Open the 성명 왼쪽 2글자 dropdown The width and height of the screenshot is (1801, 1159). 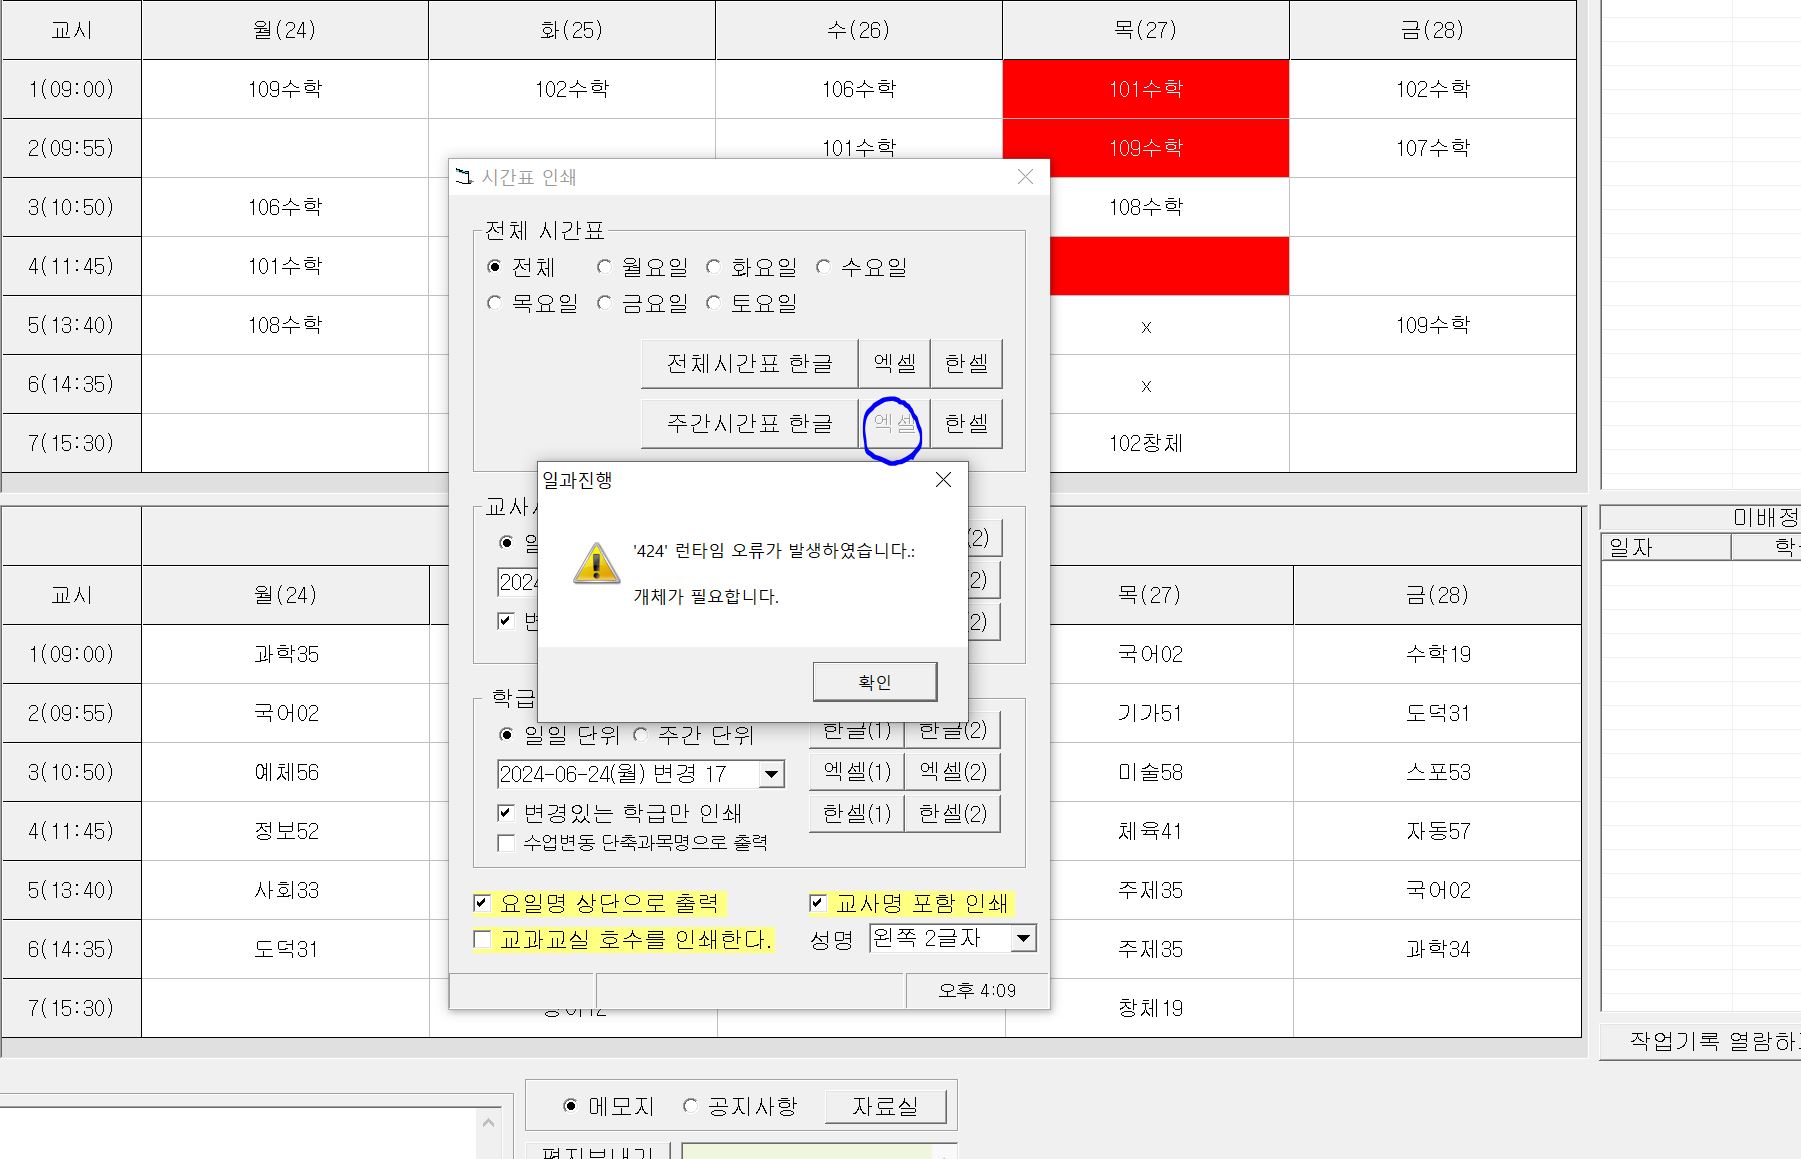[x=1023, y=938]
